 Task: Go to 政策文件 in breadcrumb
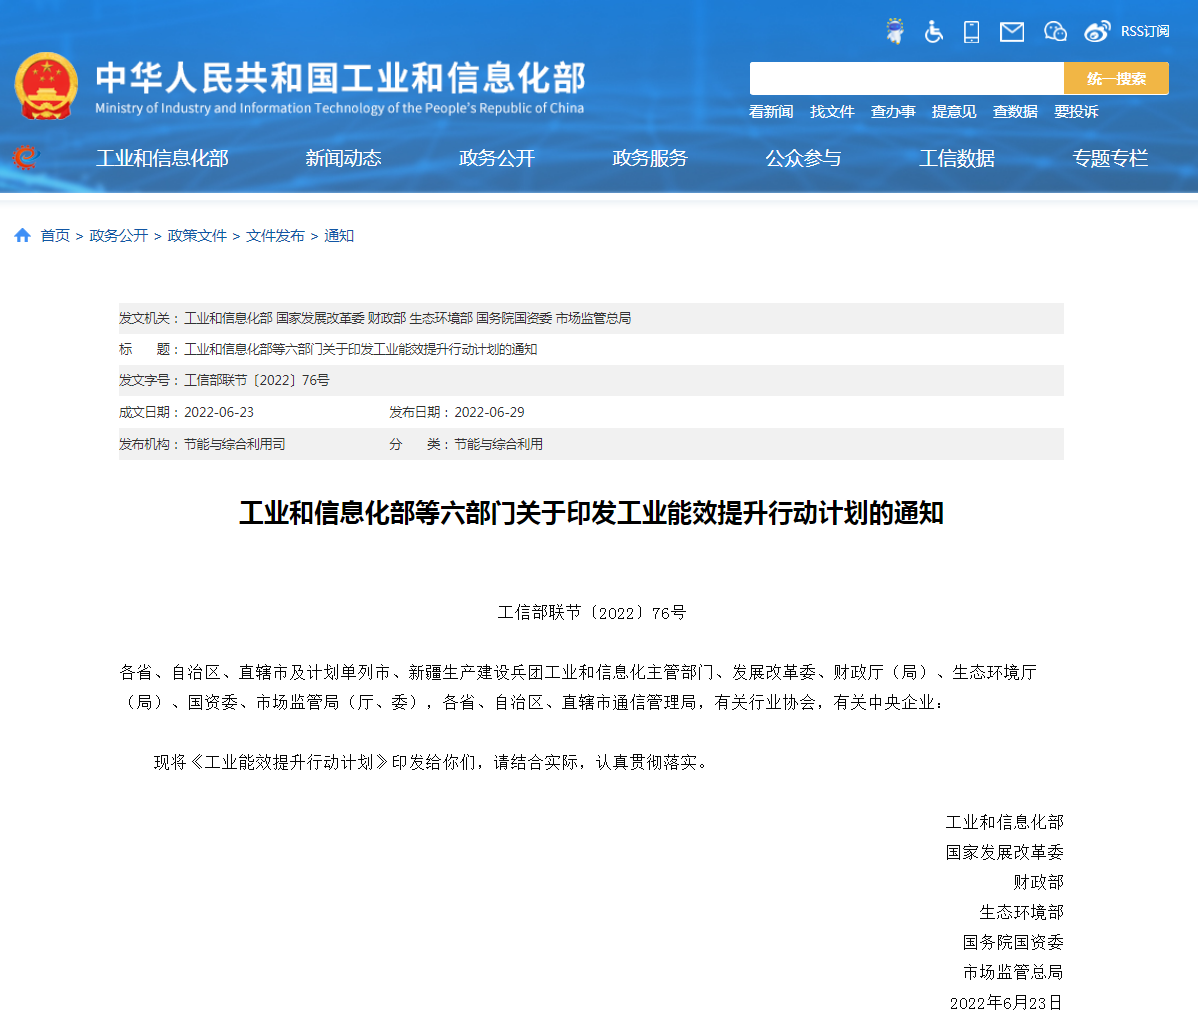[197, 235]
